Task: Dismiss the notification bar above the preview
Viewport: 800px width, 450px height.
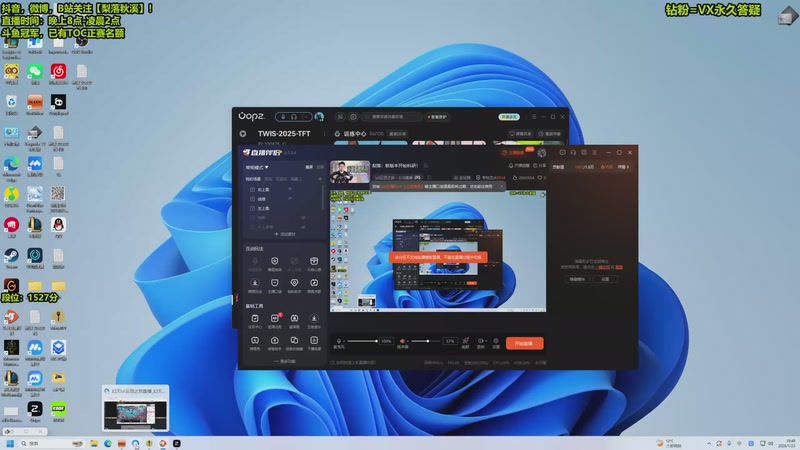Action: [x=501, y=186]
